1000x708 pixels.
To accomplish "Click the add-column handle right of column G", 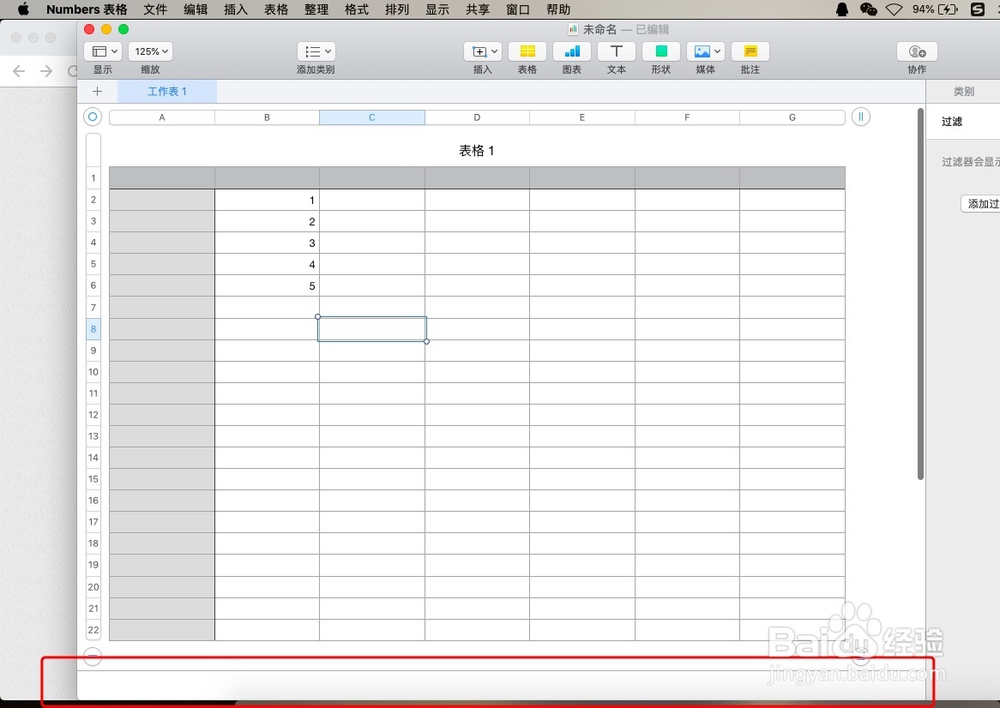I will click(x=860, y=117).
